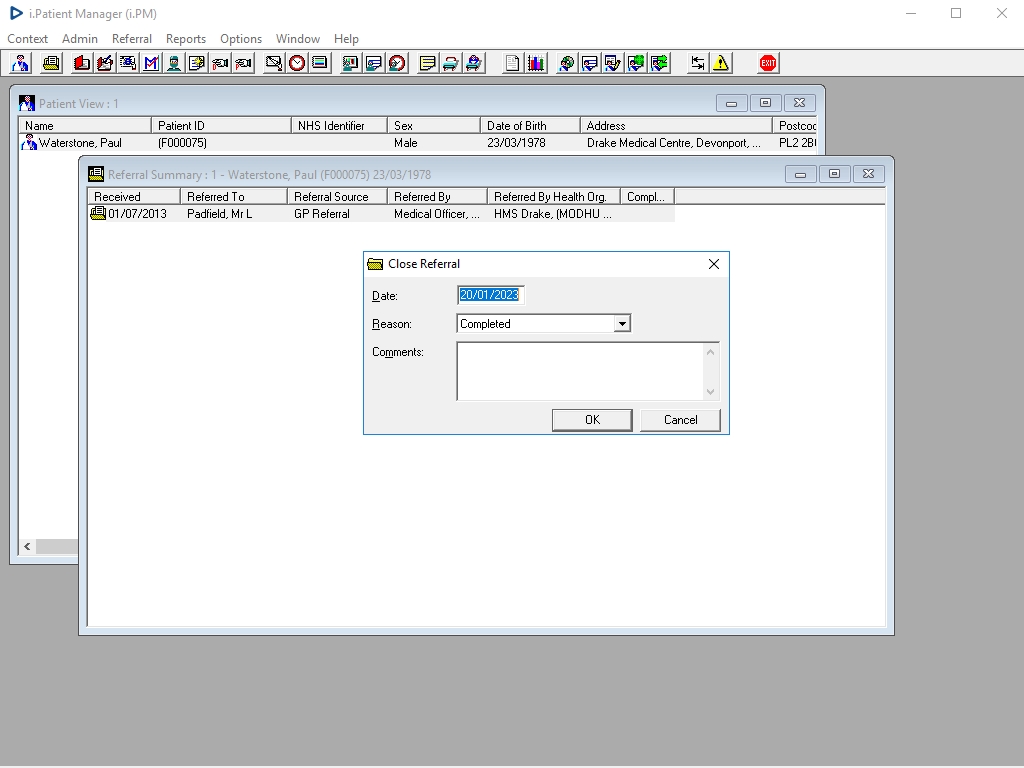The image size is (1024, 768).
Task: Click Patient View scroll-left arrow
Action: (27, 547)
